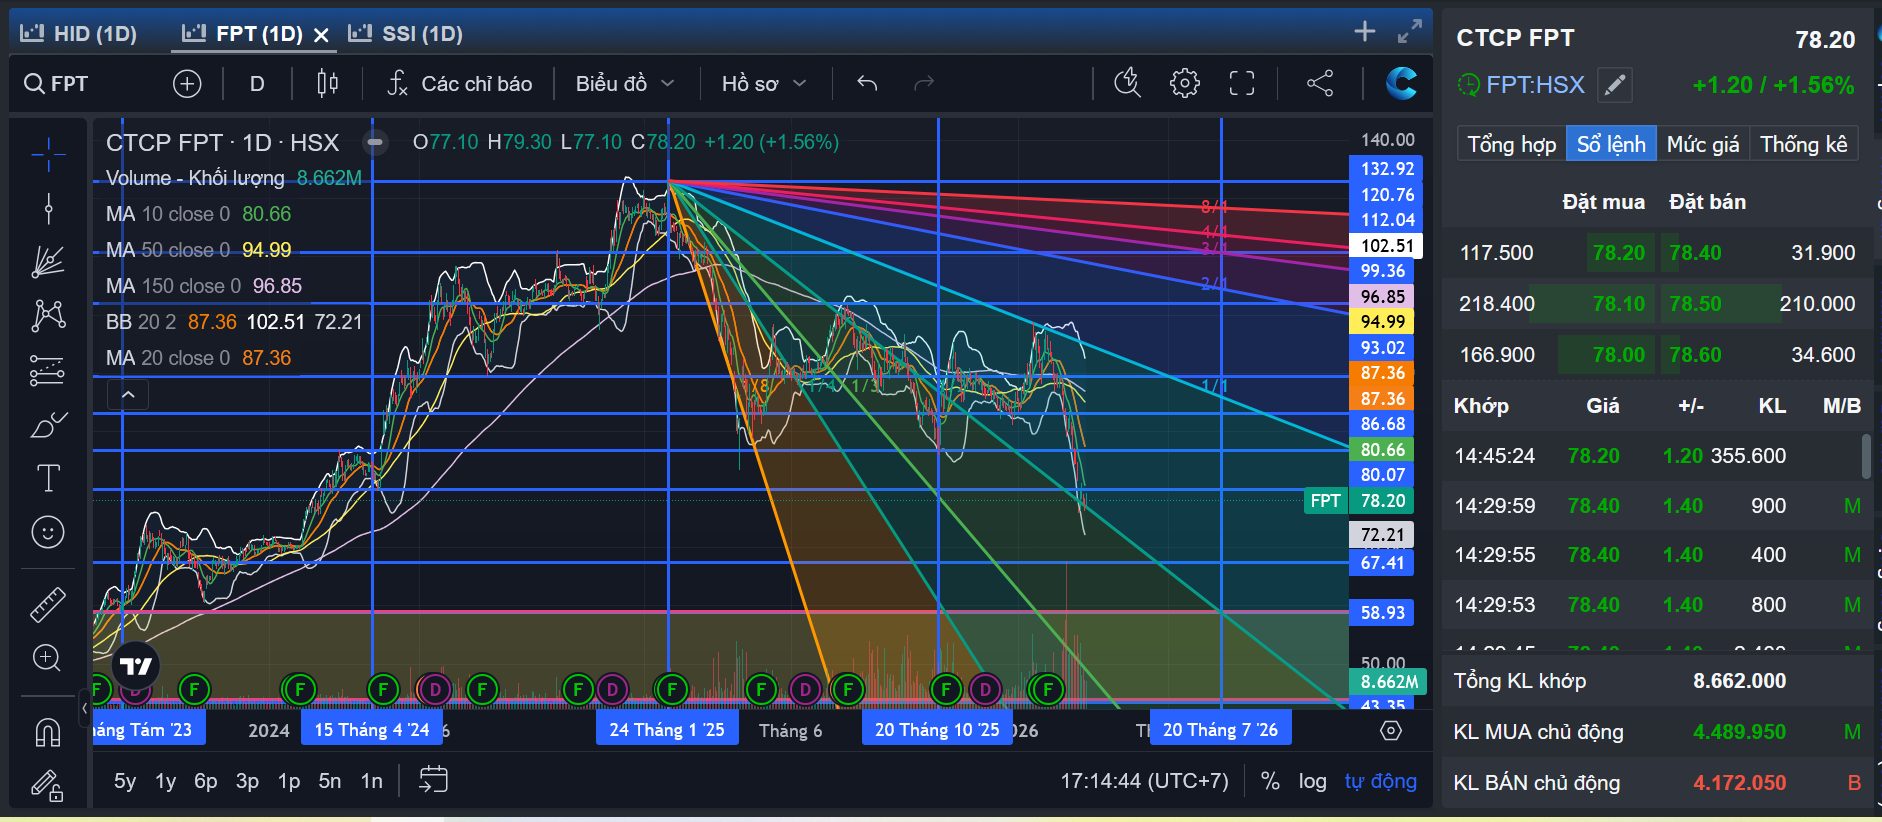Toggle percent scale mode

point(1270,781)
